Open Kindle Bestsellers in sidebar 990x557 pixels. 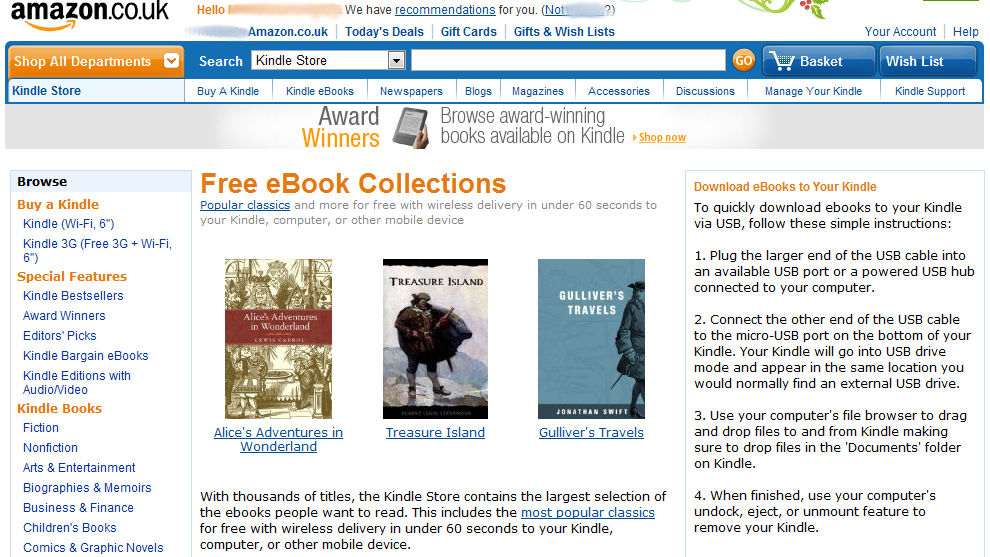click(73, 296)
